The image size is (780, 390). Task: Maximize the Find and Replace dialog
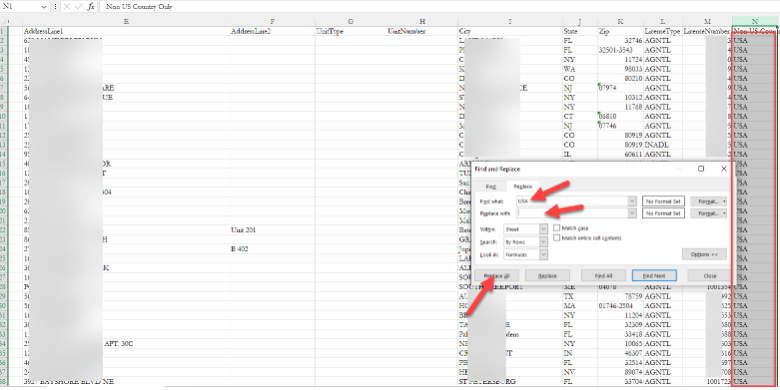click(701, 169)
